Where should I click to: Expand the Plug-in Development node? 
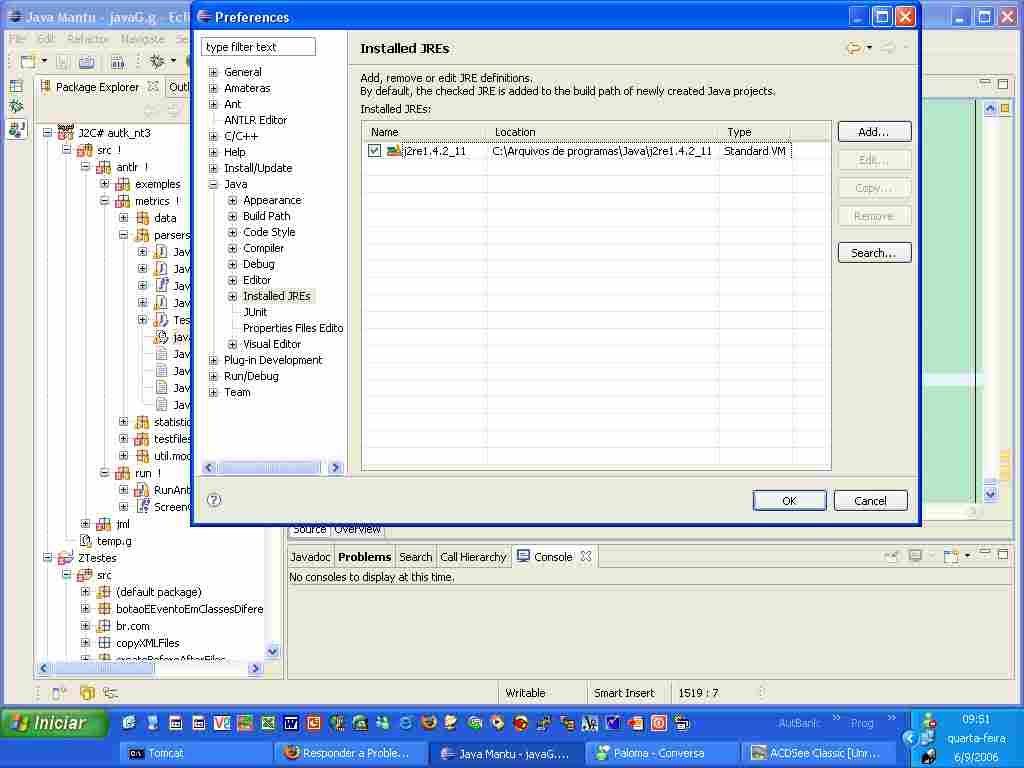point(213,360)
